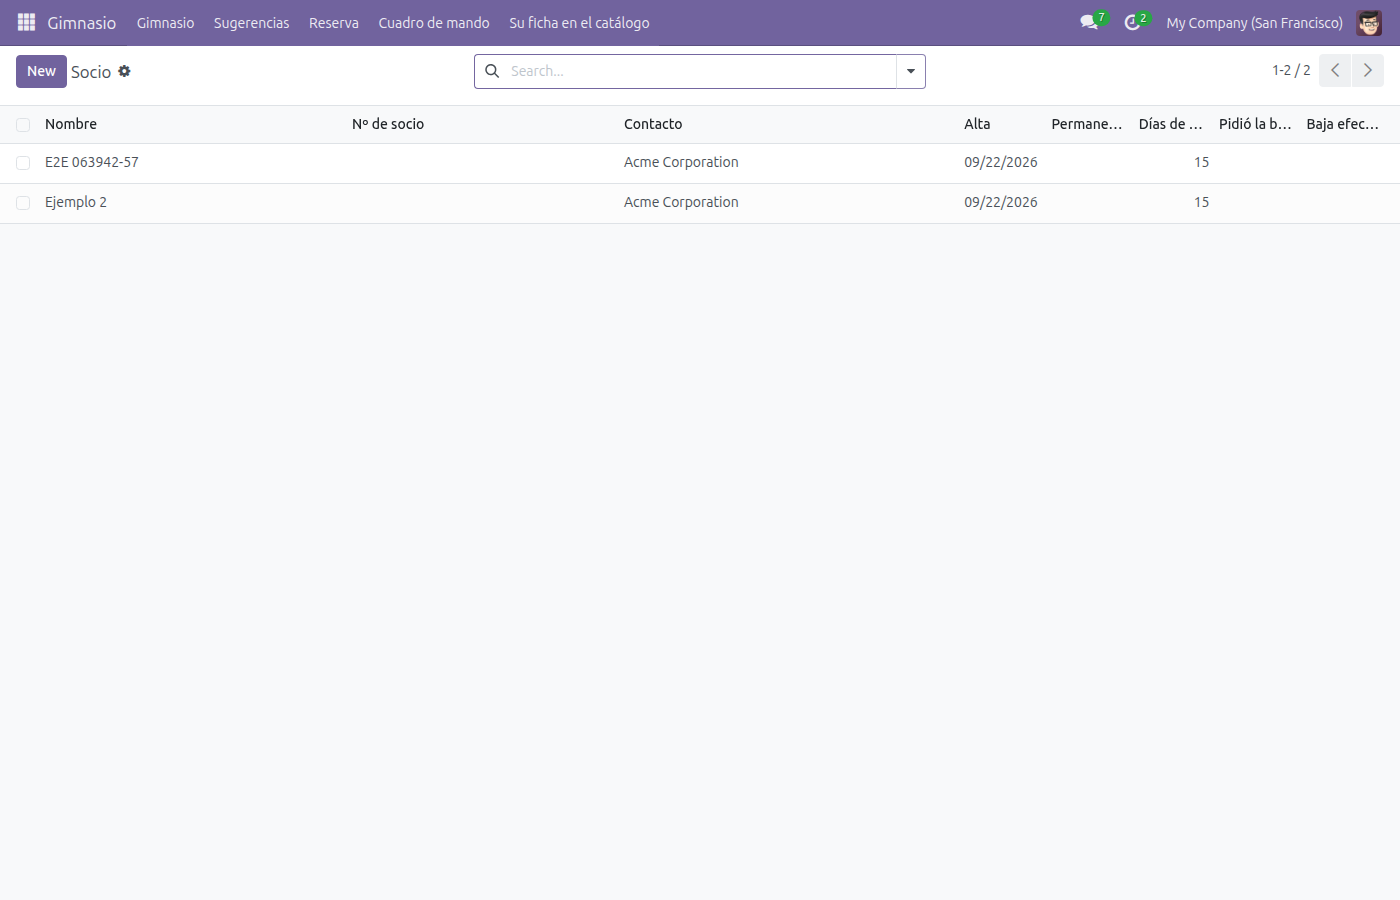Image resolution: width=1400 pixels, height=900 pixels.
Task: Open the activities clock icon
Action: click(1132, 22)
